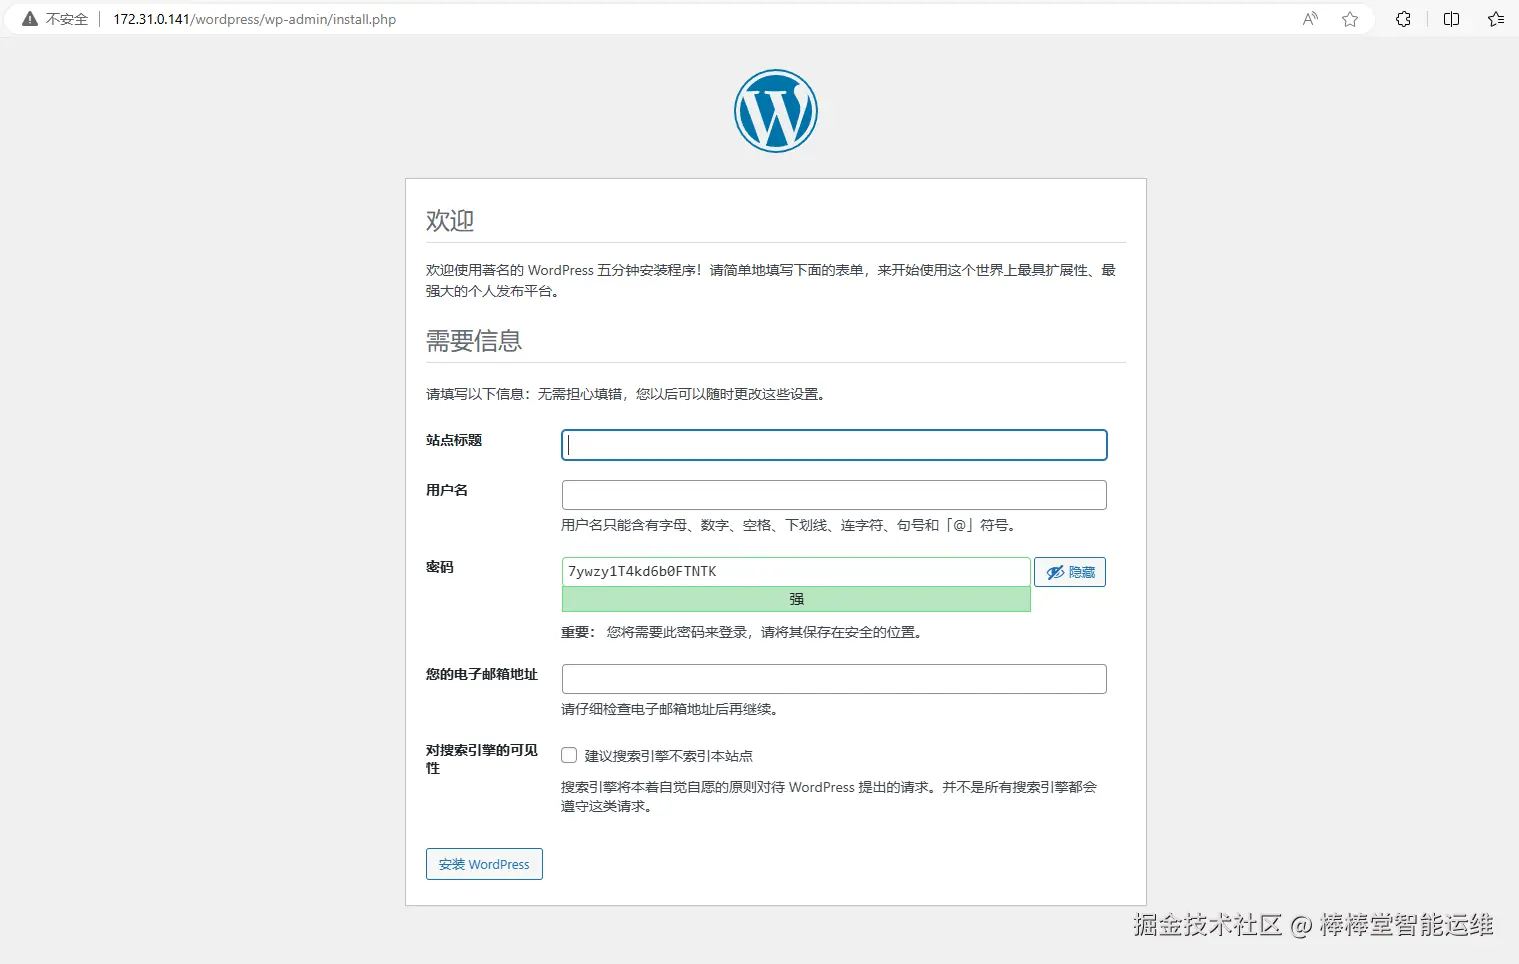Image resolution: width=1519 pixels, height=964 pixels.
Task: Click the 用户名只能含有字母 hint text
Action: (x=791, y=525)
